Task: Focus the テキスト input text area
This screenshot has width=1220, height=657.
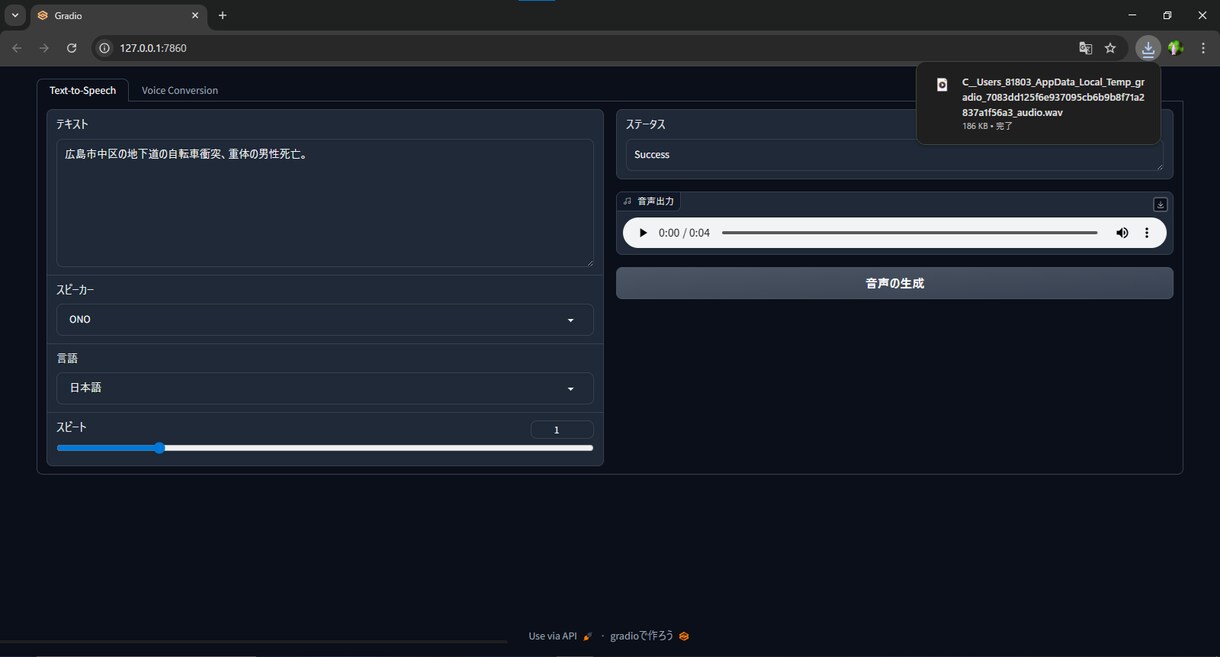Action: click(325, 203)
